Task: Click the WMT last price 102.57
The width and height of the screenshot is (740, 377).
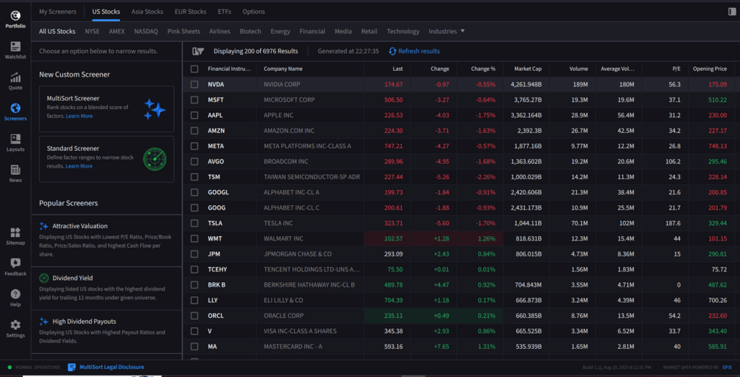Action: [394, 239]
